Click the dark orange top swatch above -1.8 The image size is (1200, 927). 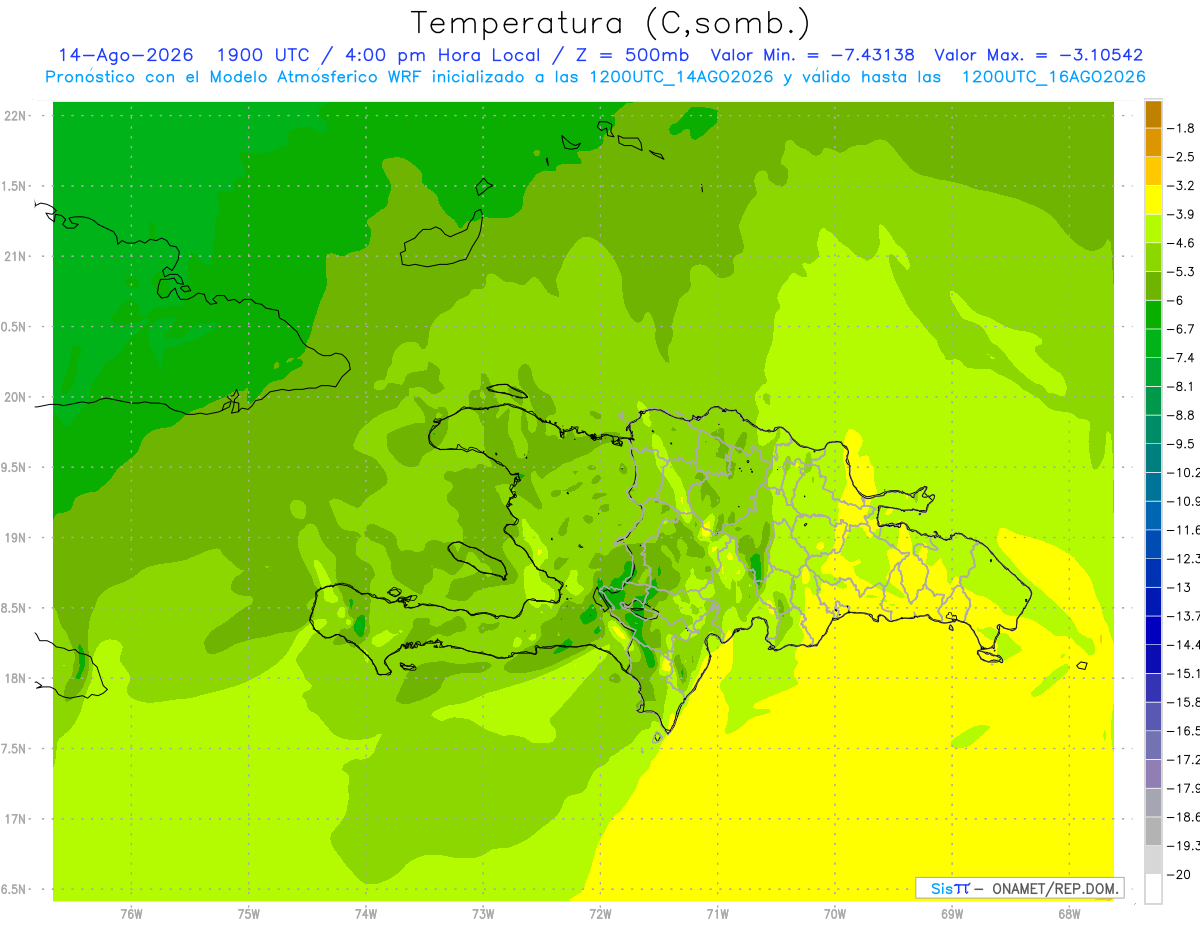[1153, 114]
